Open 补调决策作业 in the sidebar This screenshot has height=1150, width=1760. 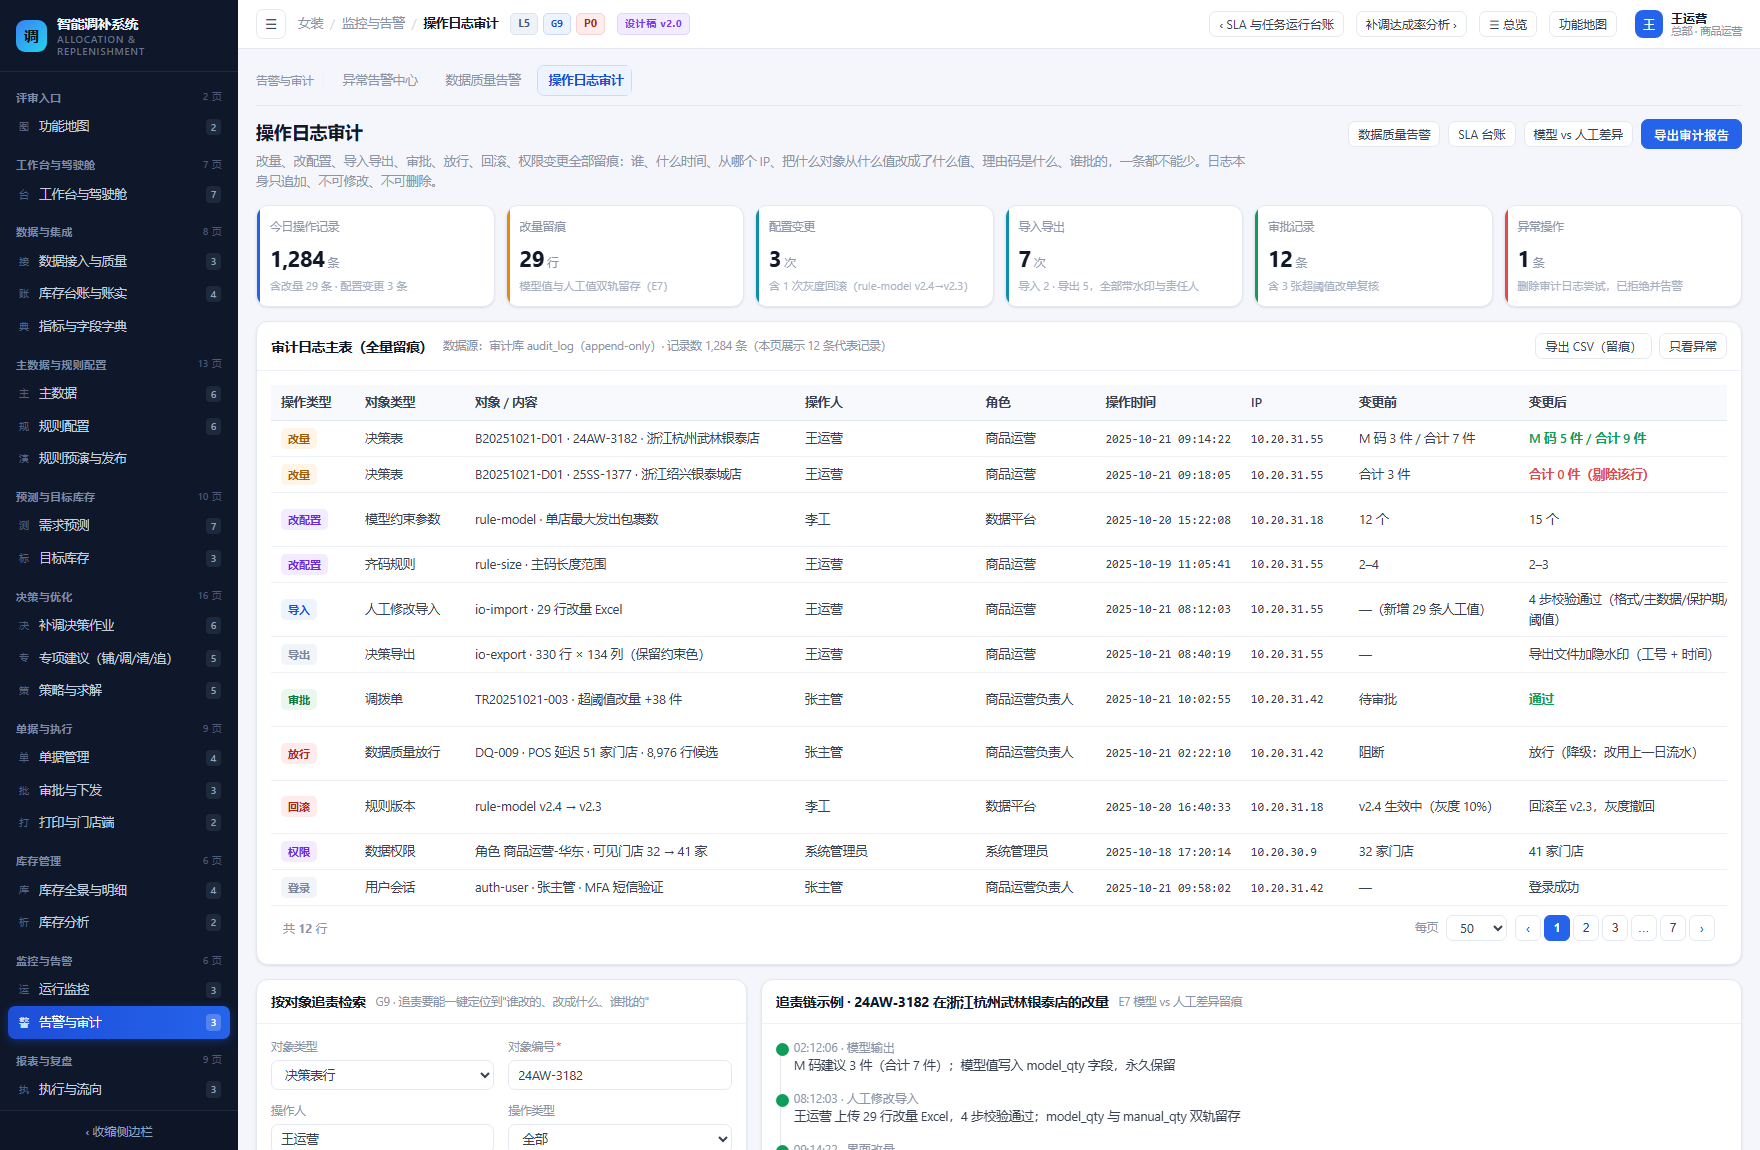(x=119, y=625)
